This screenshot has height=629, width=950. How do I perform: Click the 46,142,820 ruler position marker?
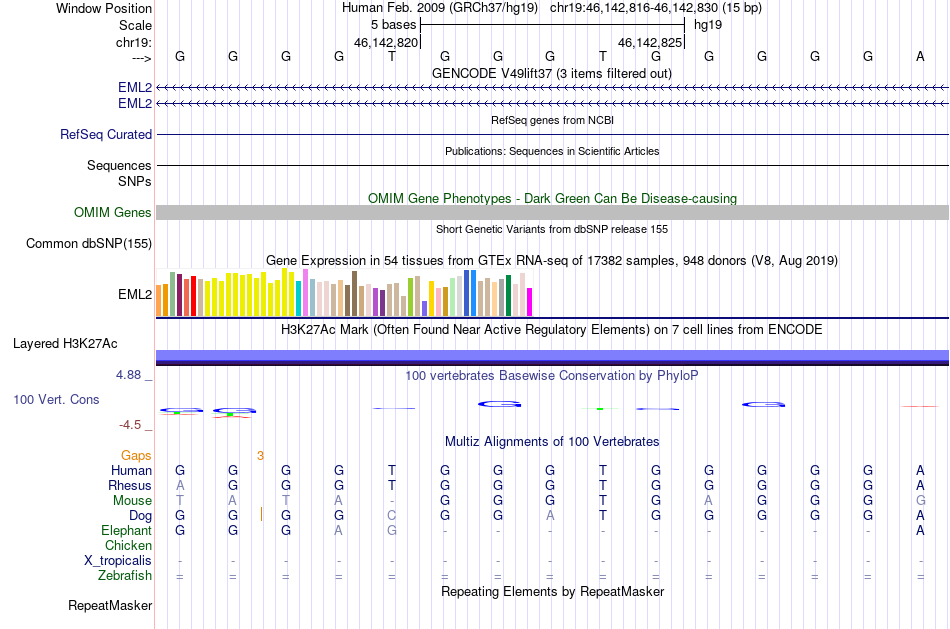[387, 42]
